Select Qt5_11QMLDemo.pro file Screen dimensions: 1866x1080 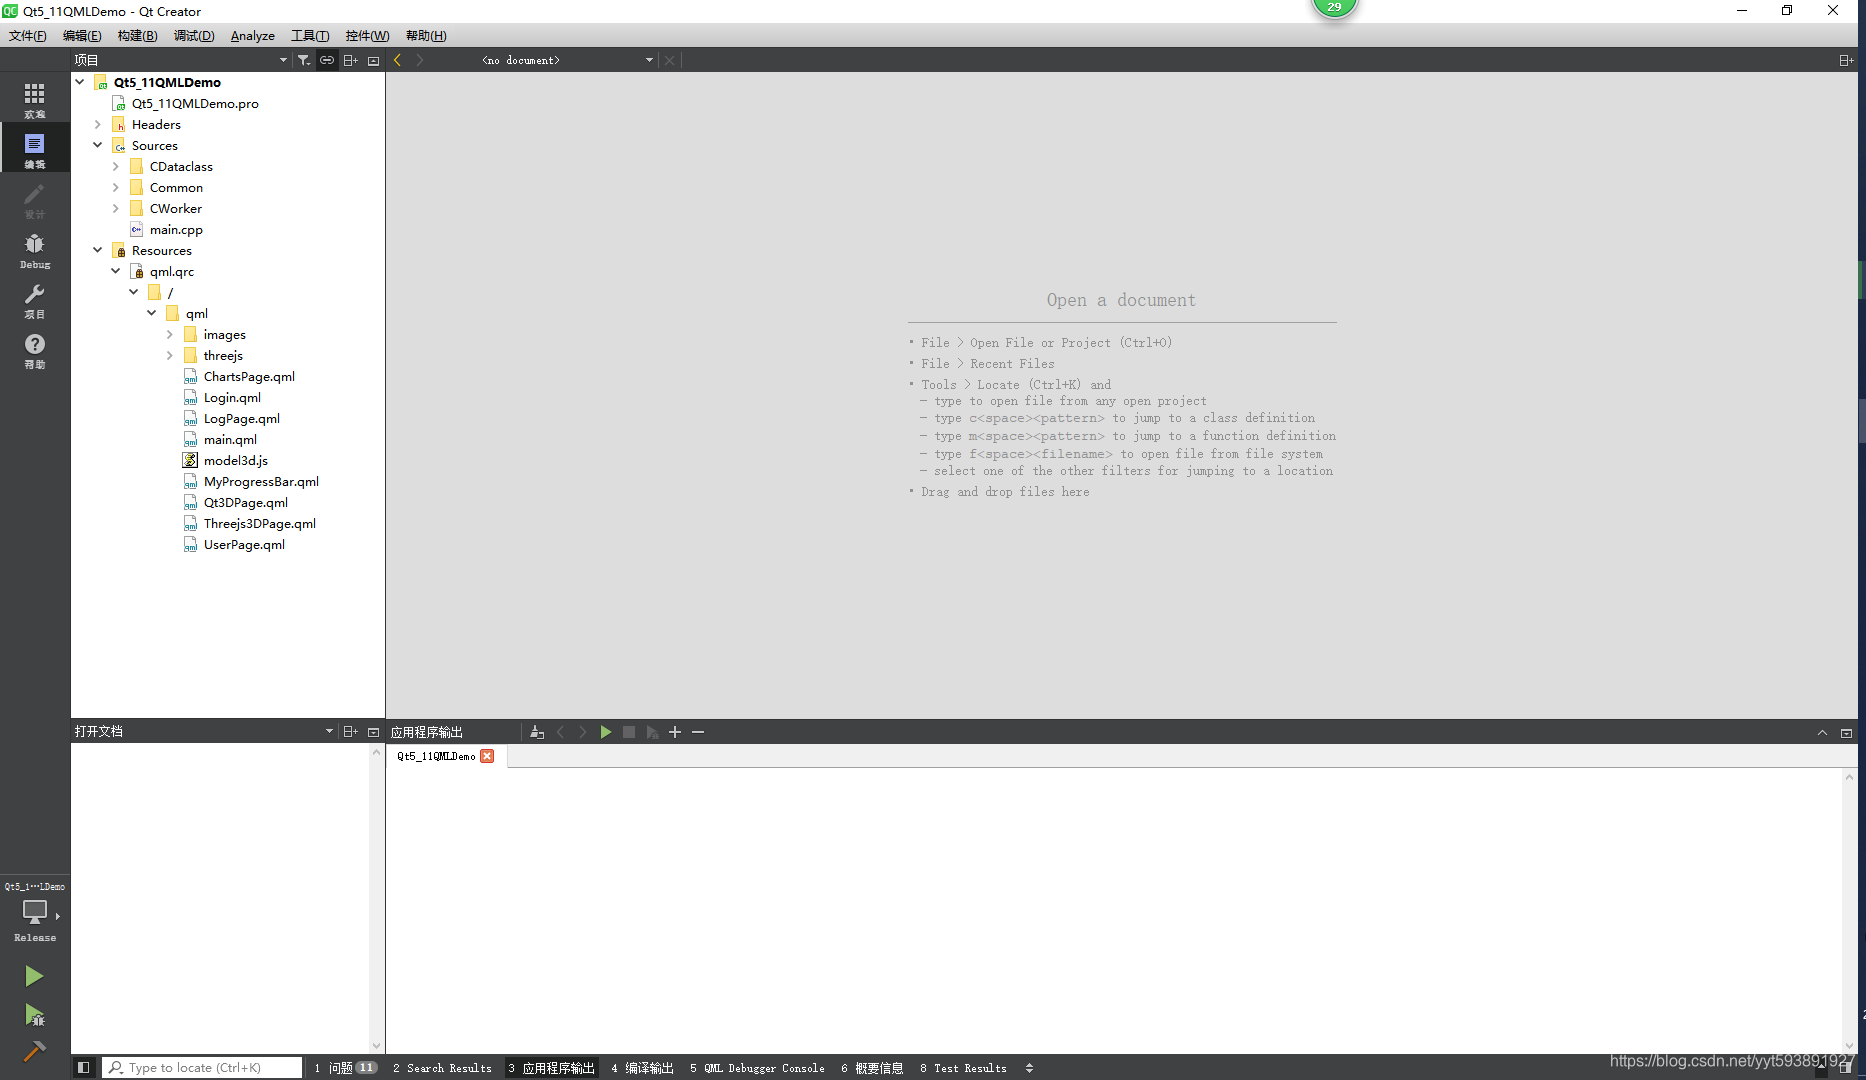point(195,103)
